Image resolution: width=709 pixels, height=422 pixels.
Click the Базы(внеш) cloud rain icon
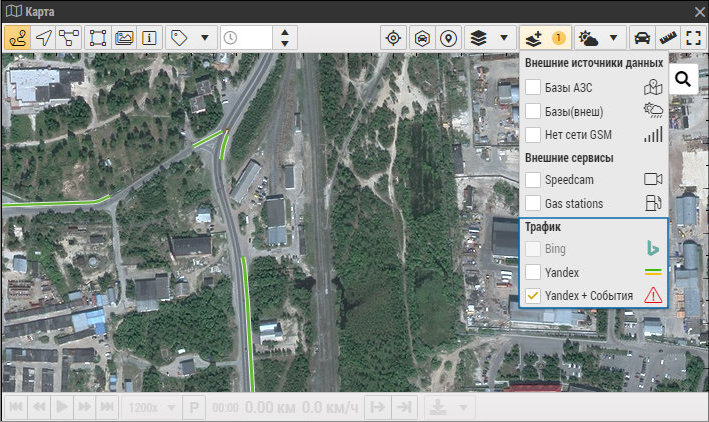point(653,110)
